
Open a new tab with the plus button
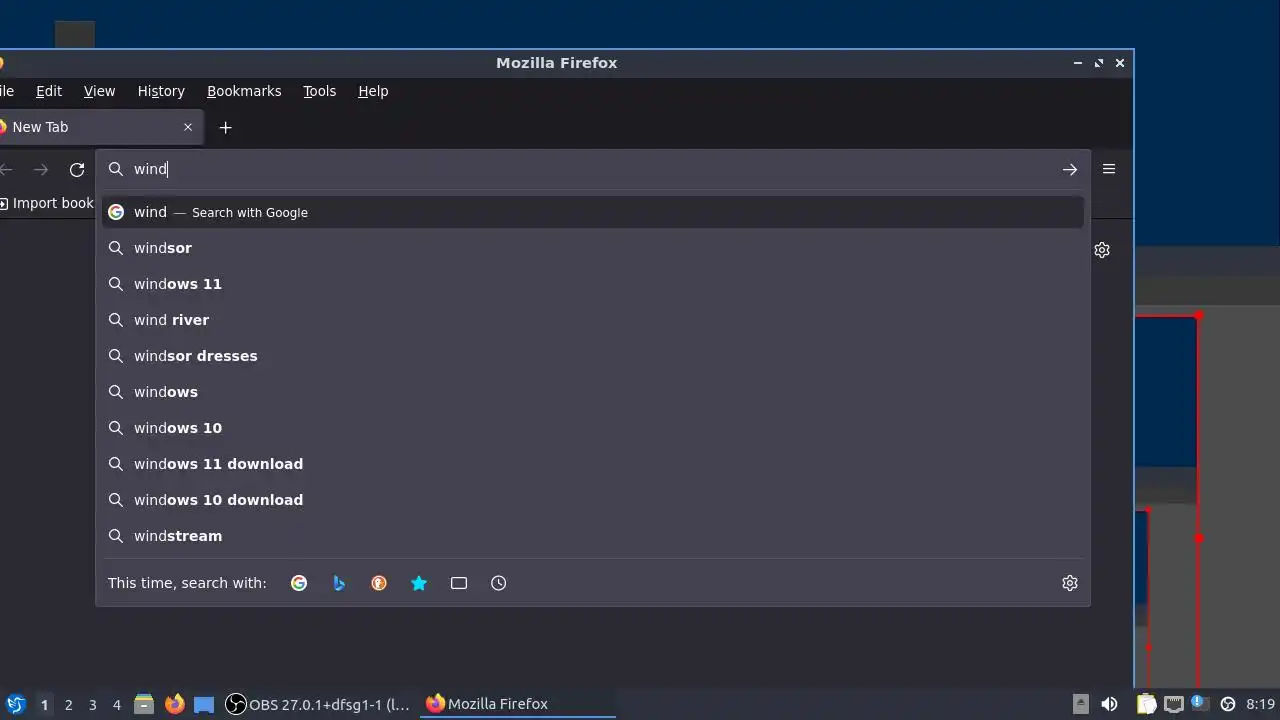(225, 127)
